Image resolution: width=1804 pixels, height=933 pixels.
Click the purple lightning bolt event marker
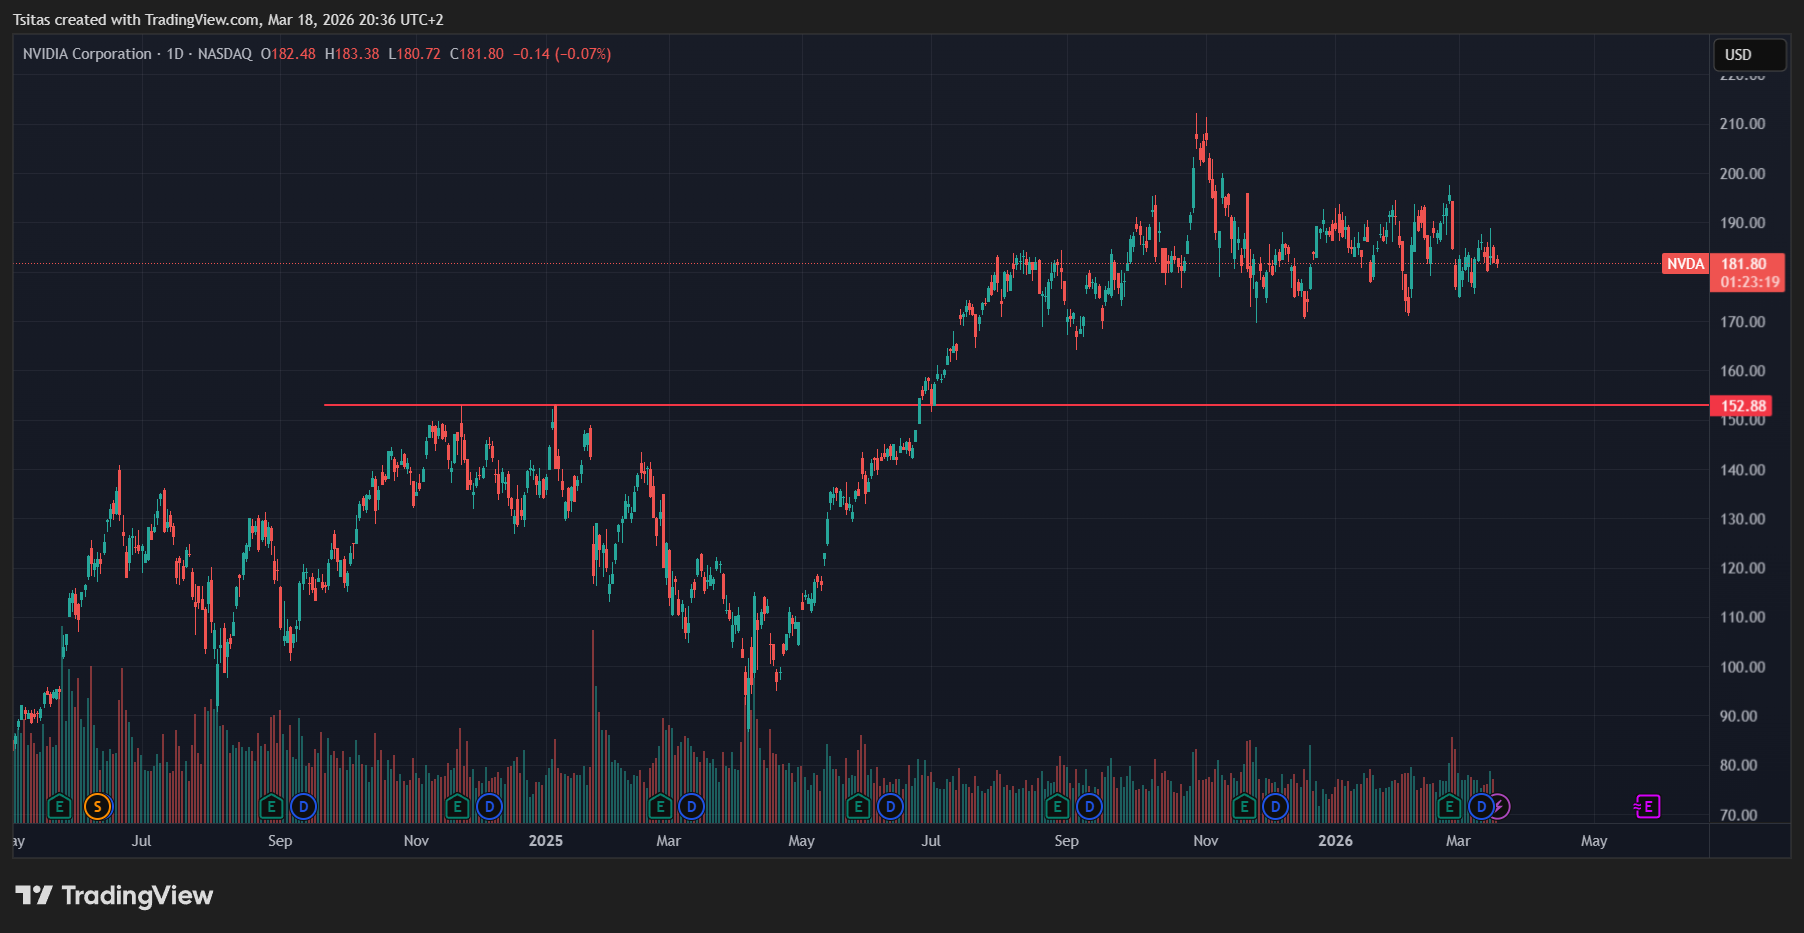[x=1500, y=806]
